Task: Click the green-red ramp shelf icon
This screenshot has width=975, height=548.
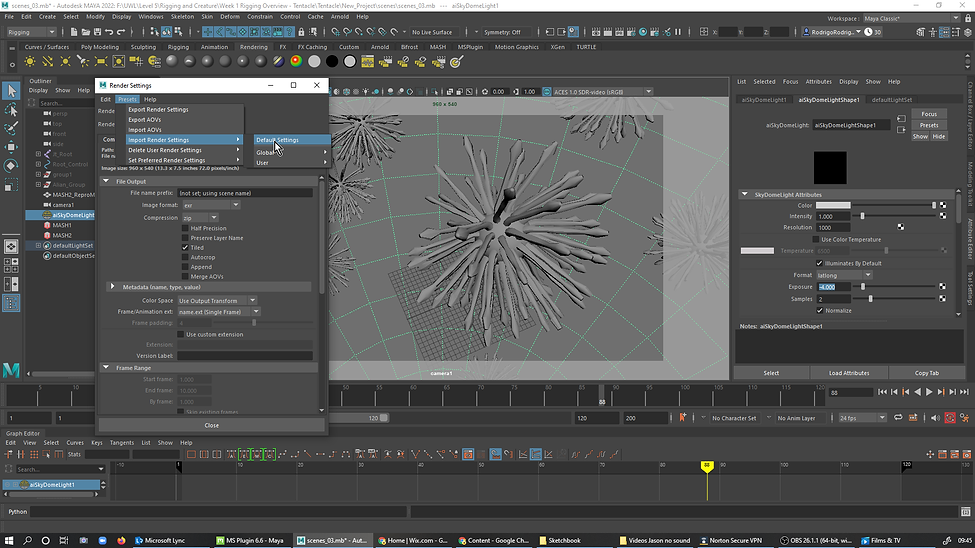Action: [x=296, y=61]
